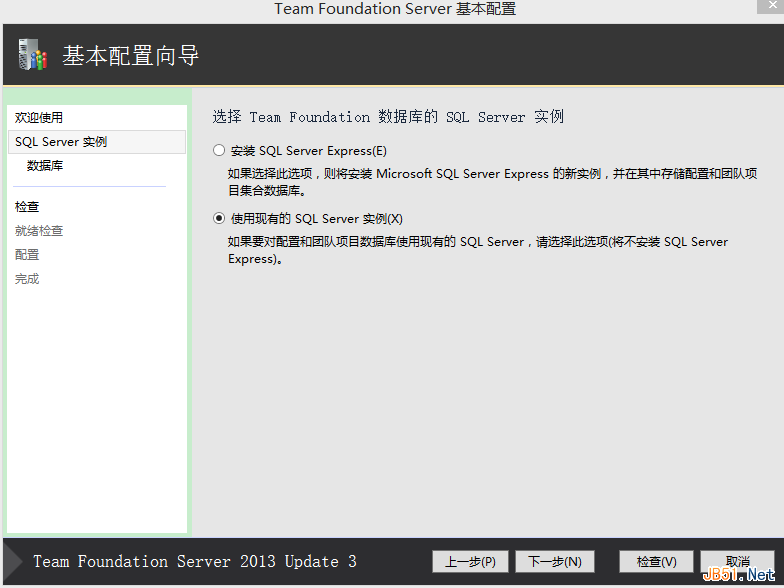
Task: Open the 欢迎使用 step in sidebar
Action: pos(38,118)
